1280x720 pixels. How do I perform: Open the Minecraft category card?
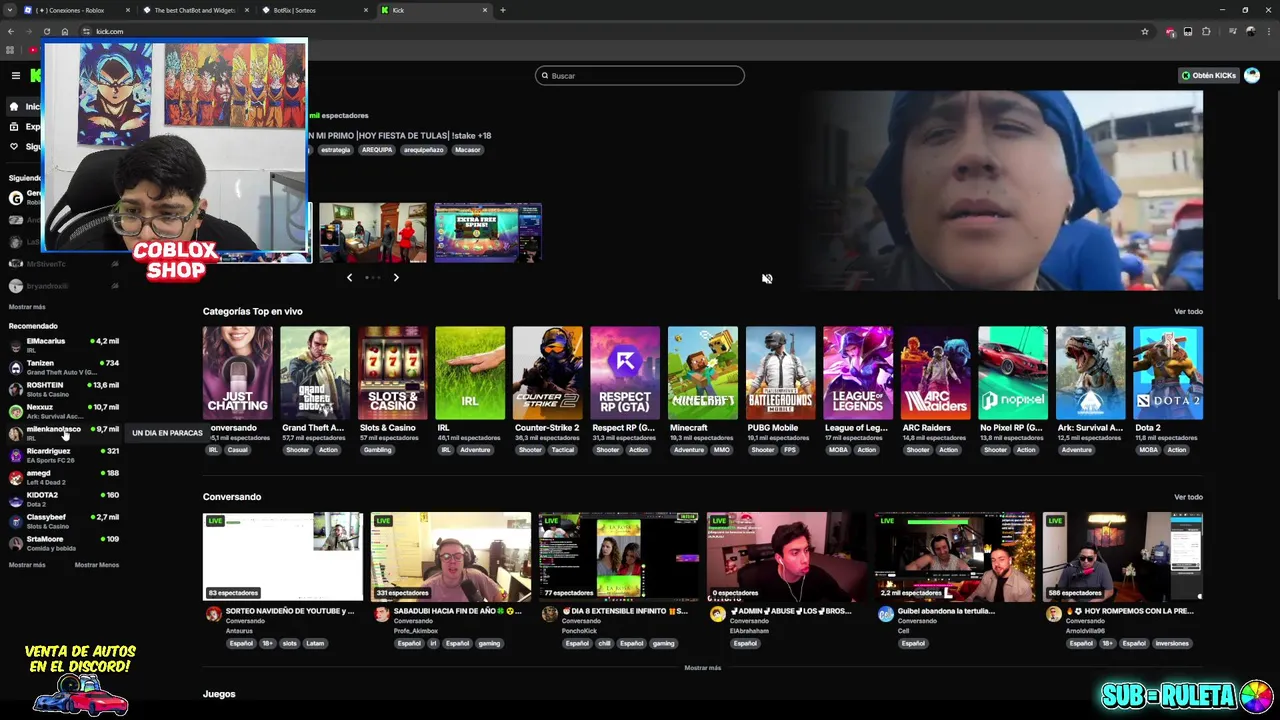703,372
